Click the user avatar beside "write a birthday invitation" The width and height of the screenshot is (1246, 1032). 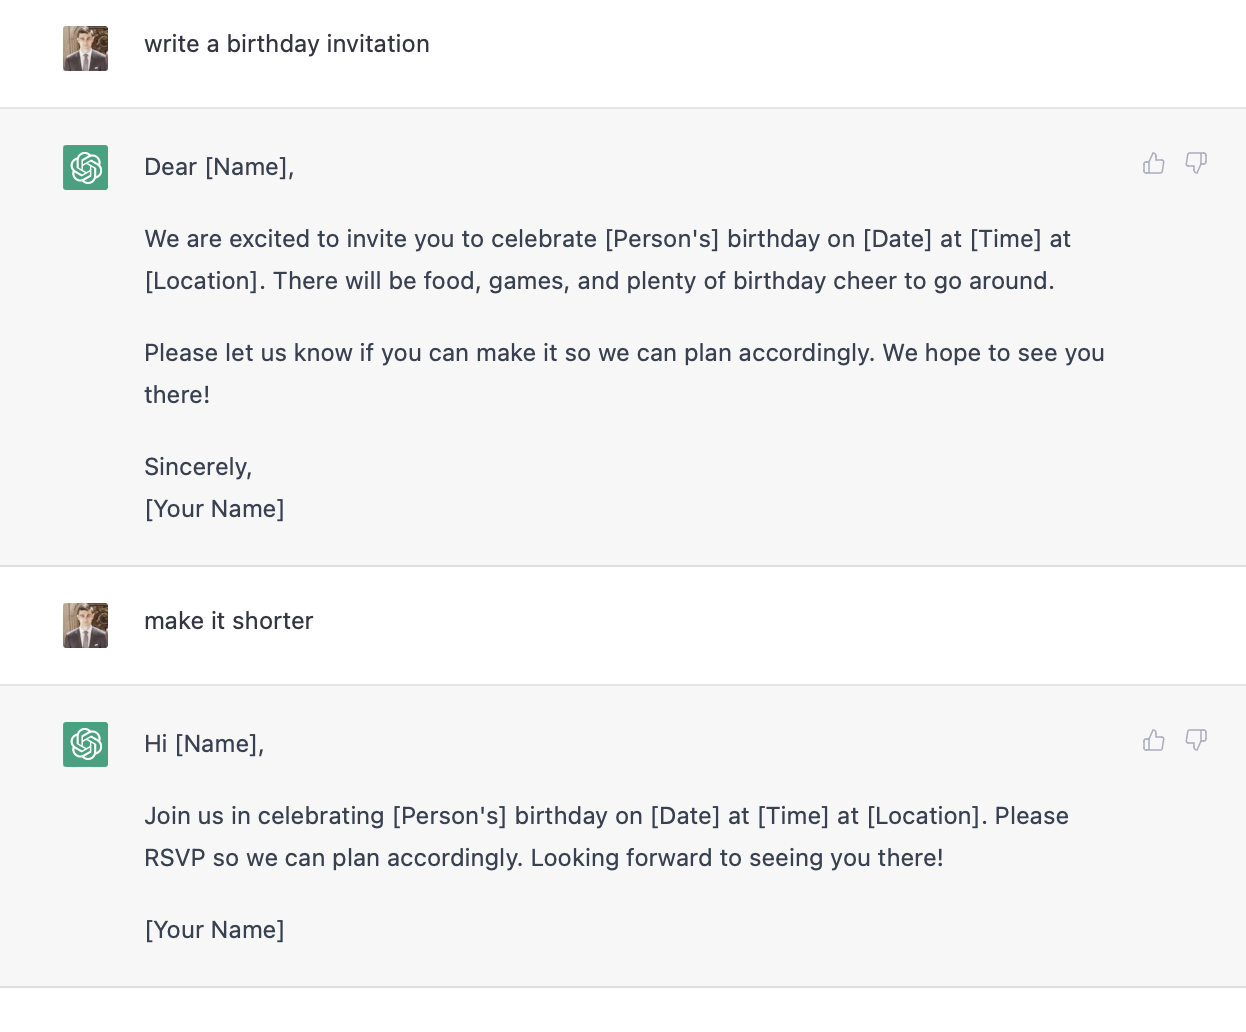click(x=86, y=48)
